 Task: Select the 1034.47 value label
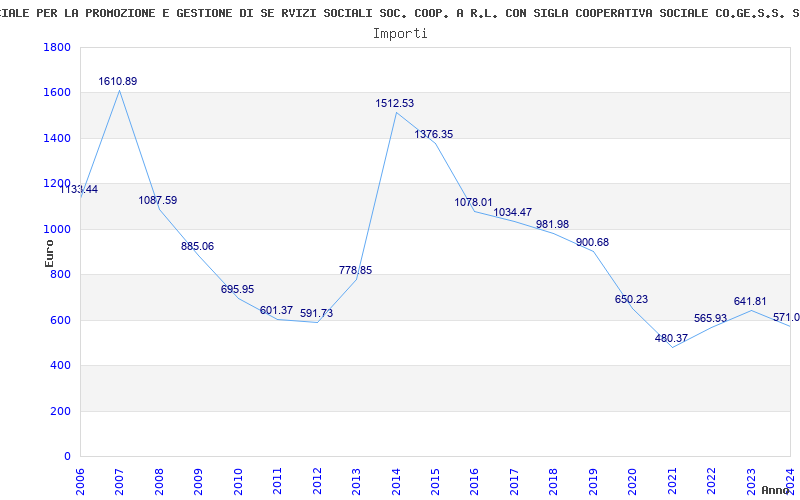tap(512, 212)
